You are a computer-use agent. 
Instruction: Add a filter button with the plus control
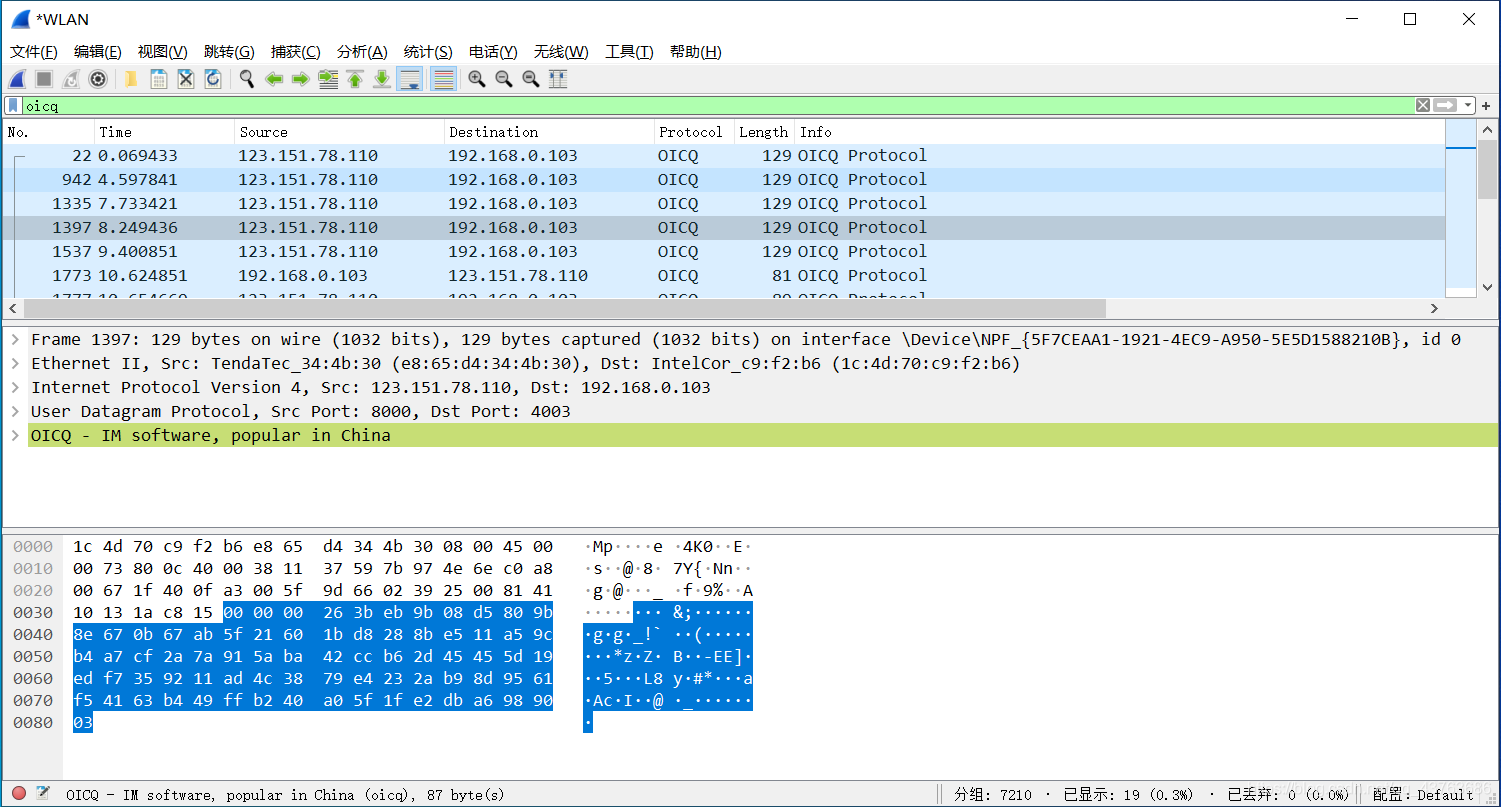click(x=1486, y=105)
